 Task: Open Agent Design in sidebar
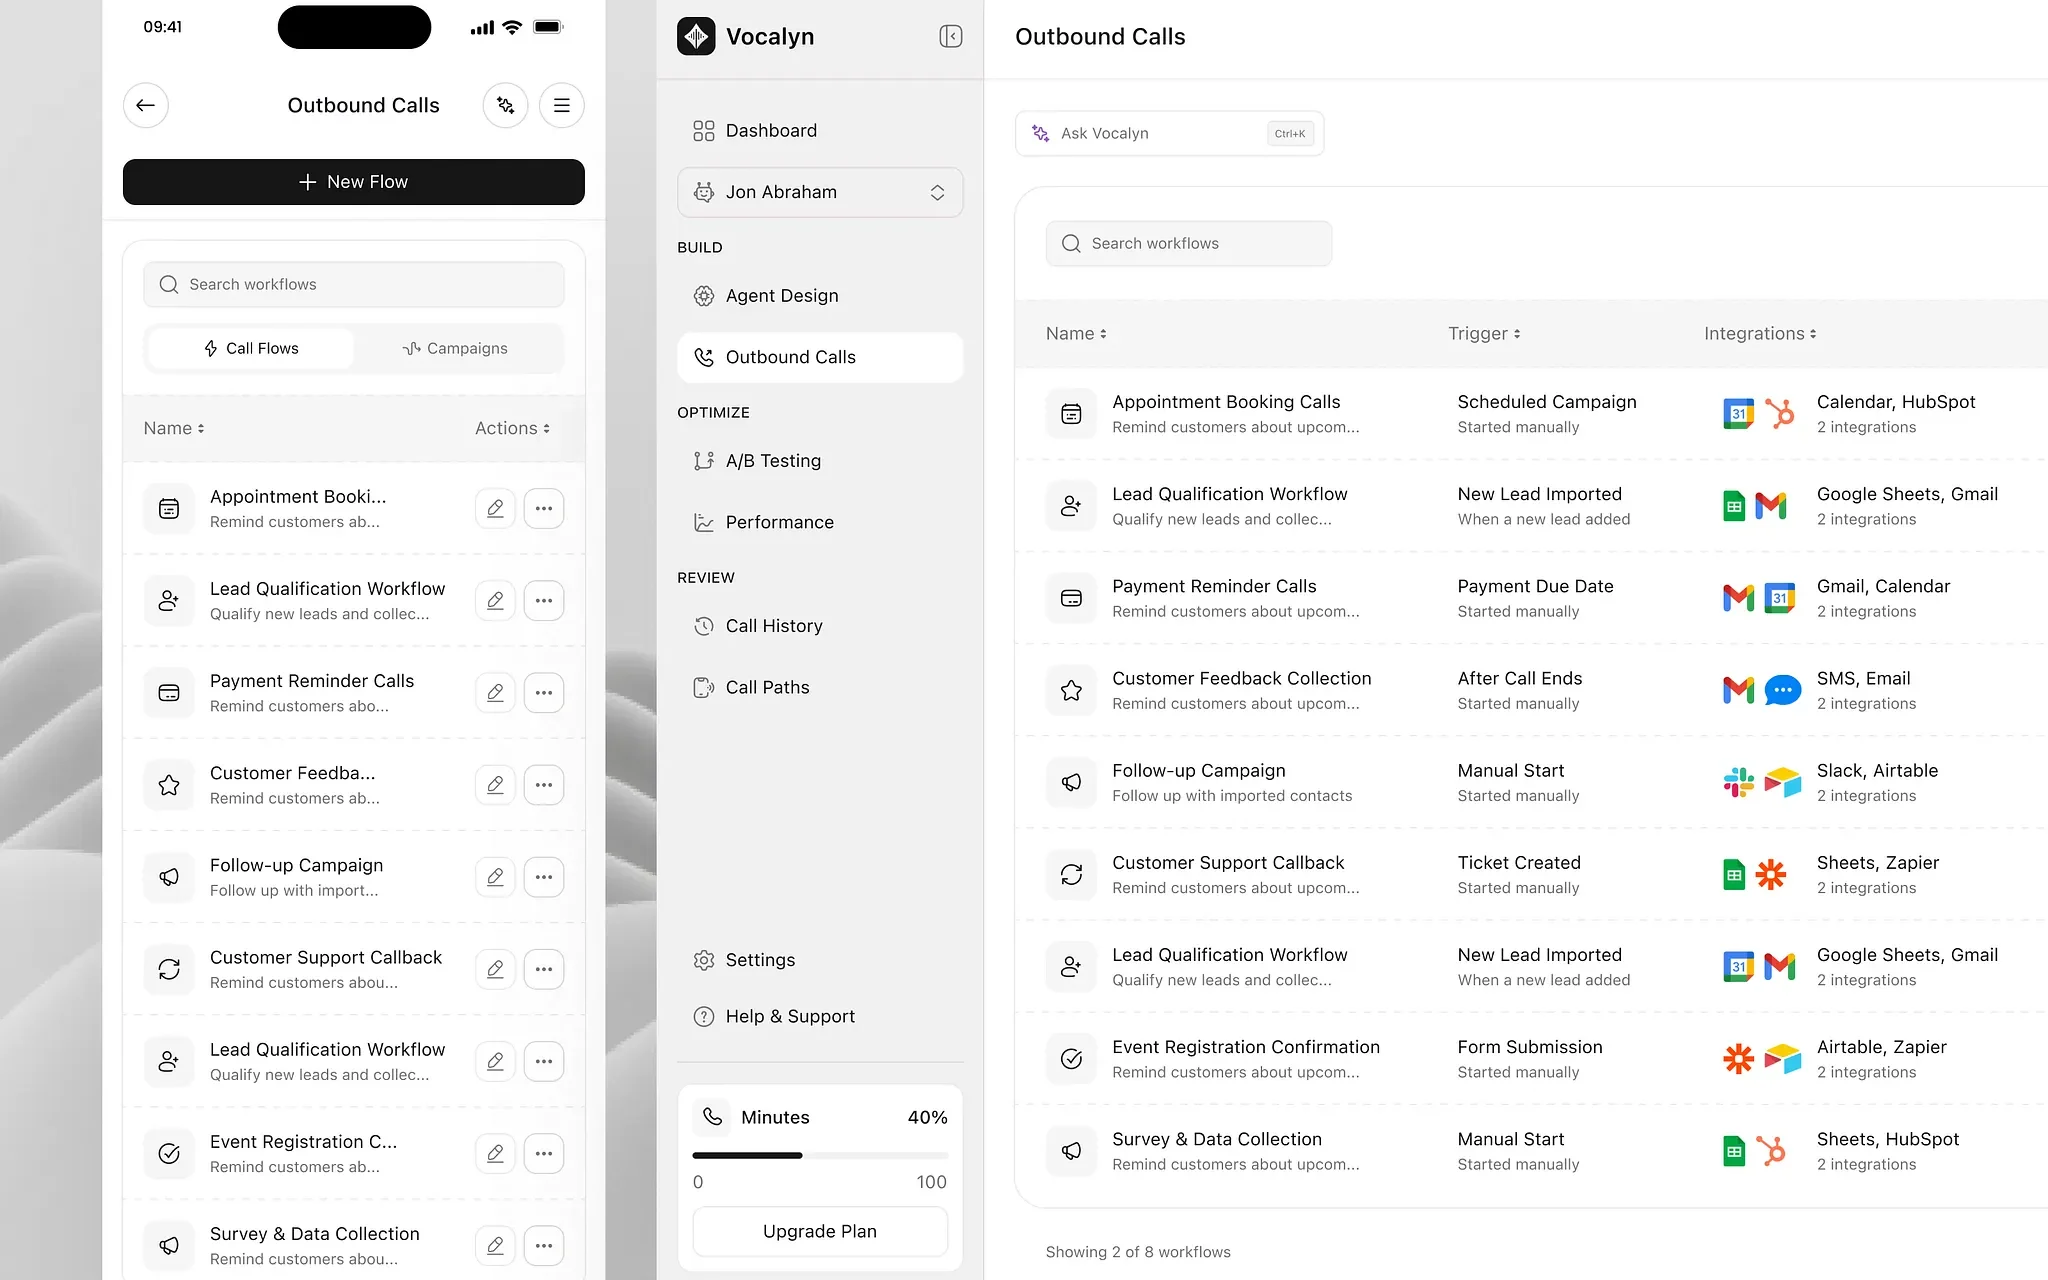820,296
